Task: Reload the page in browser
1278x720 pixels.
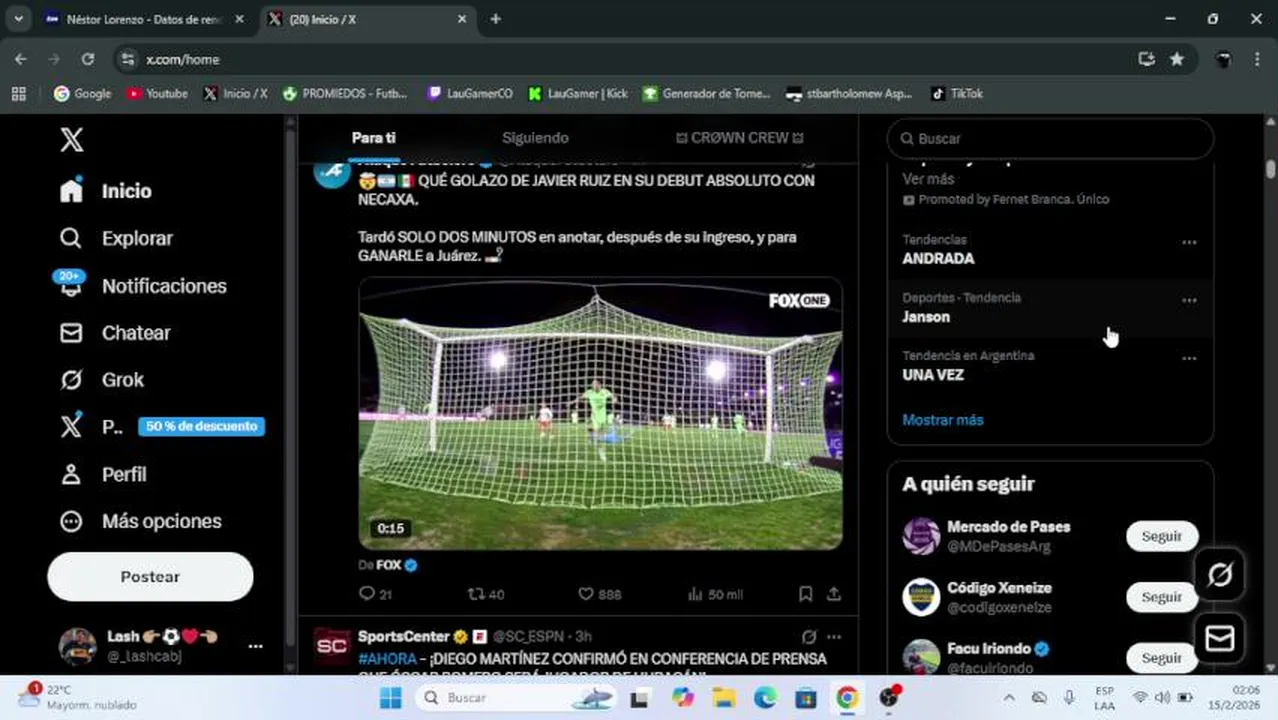Action: coord(88,59)
